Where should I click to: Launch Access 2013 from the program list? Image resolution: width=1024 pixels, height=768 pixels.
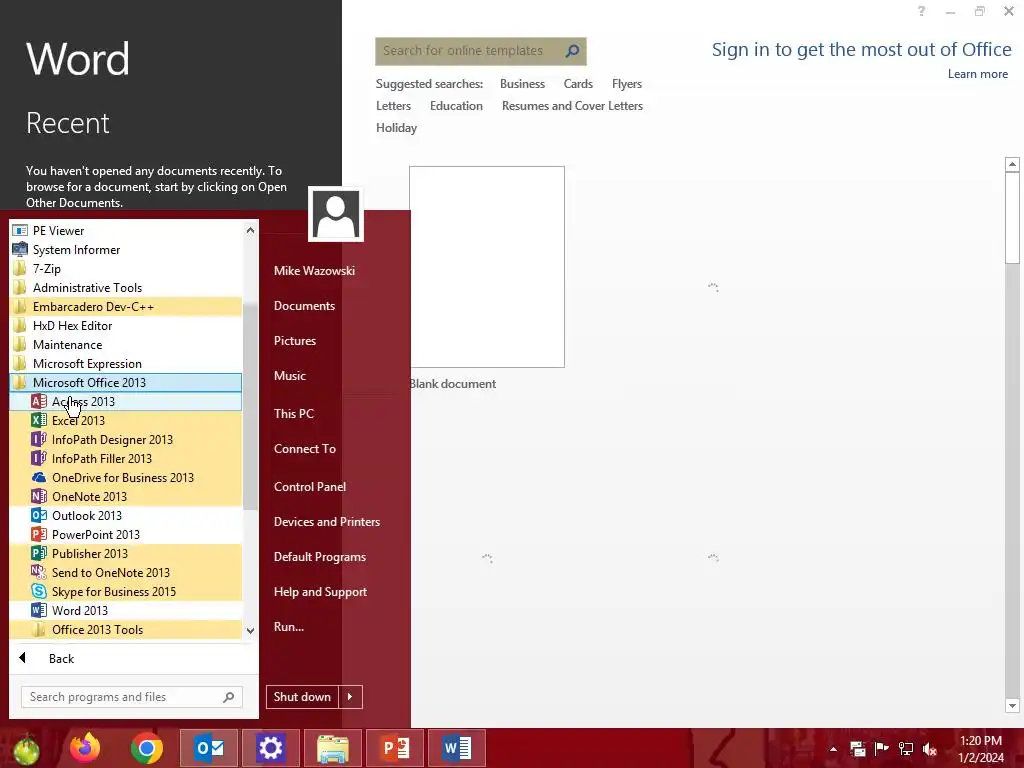[x=125, y=402]
